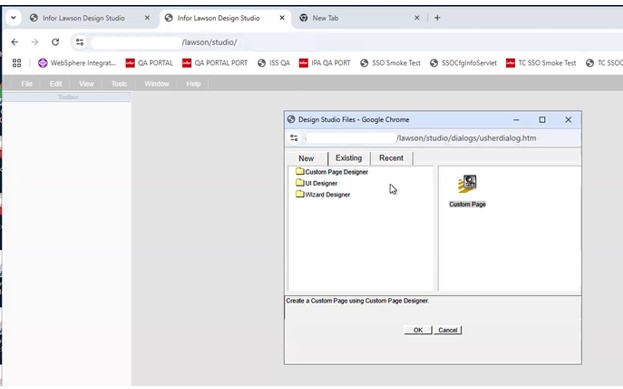Open the Edit menu

56,84
